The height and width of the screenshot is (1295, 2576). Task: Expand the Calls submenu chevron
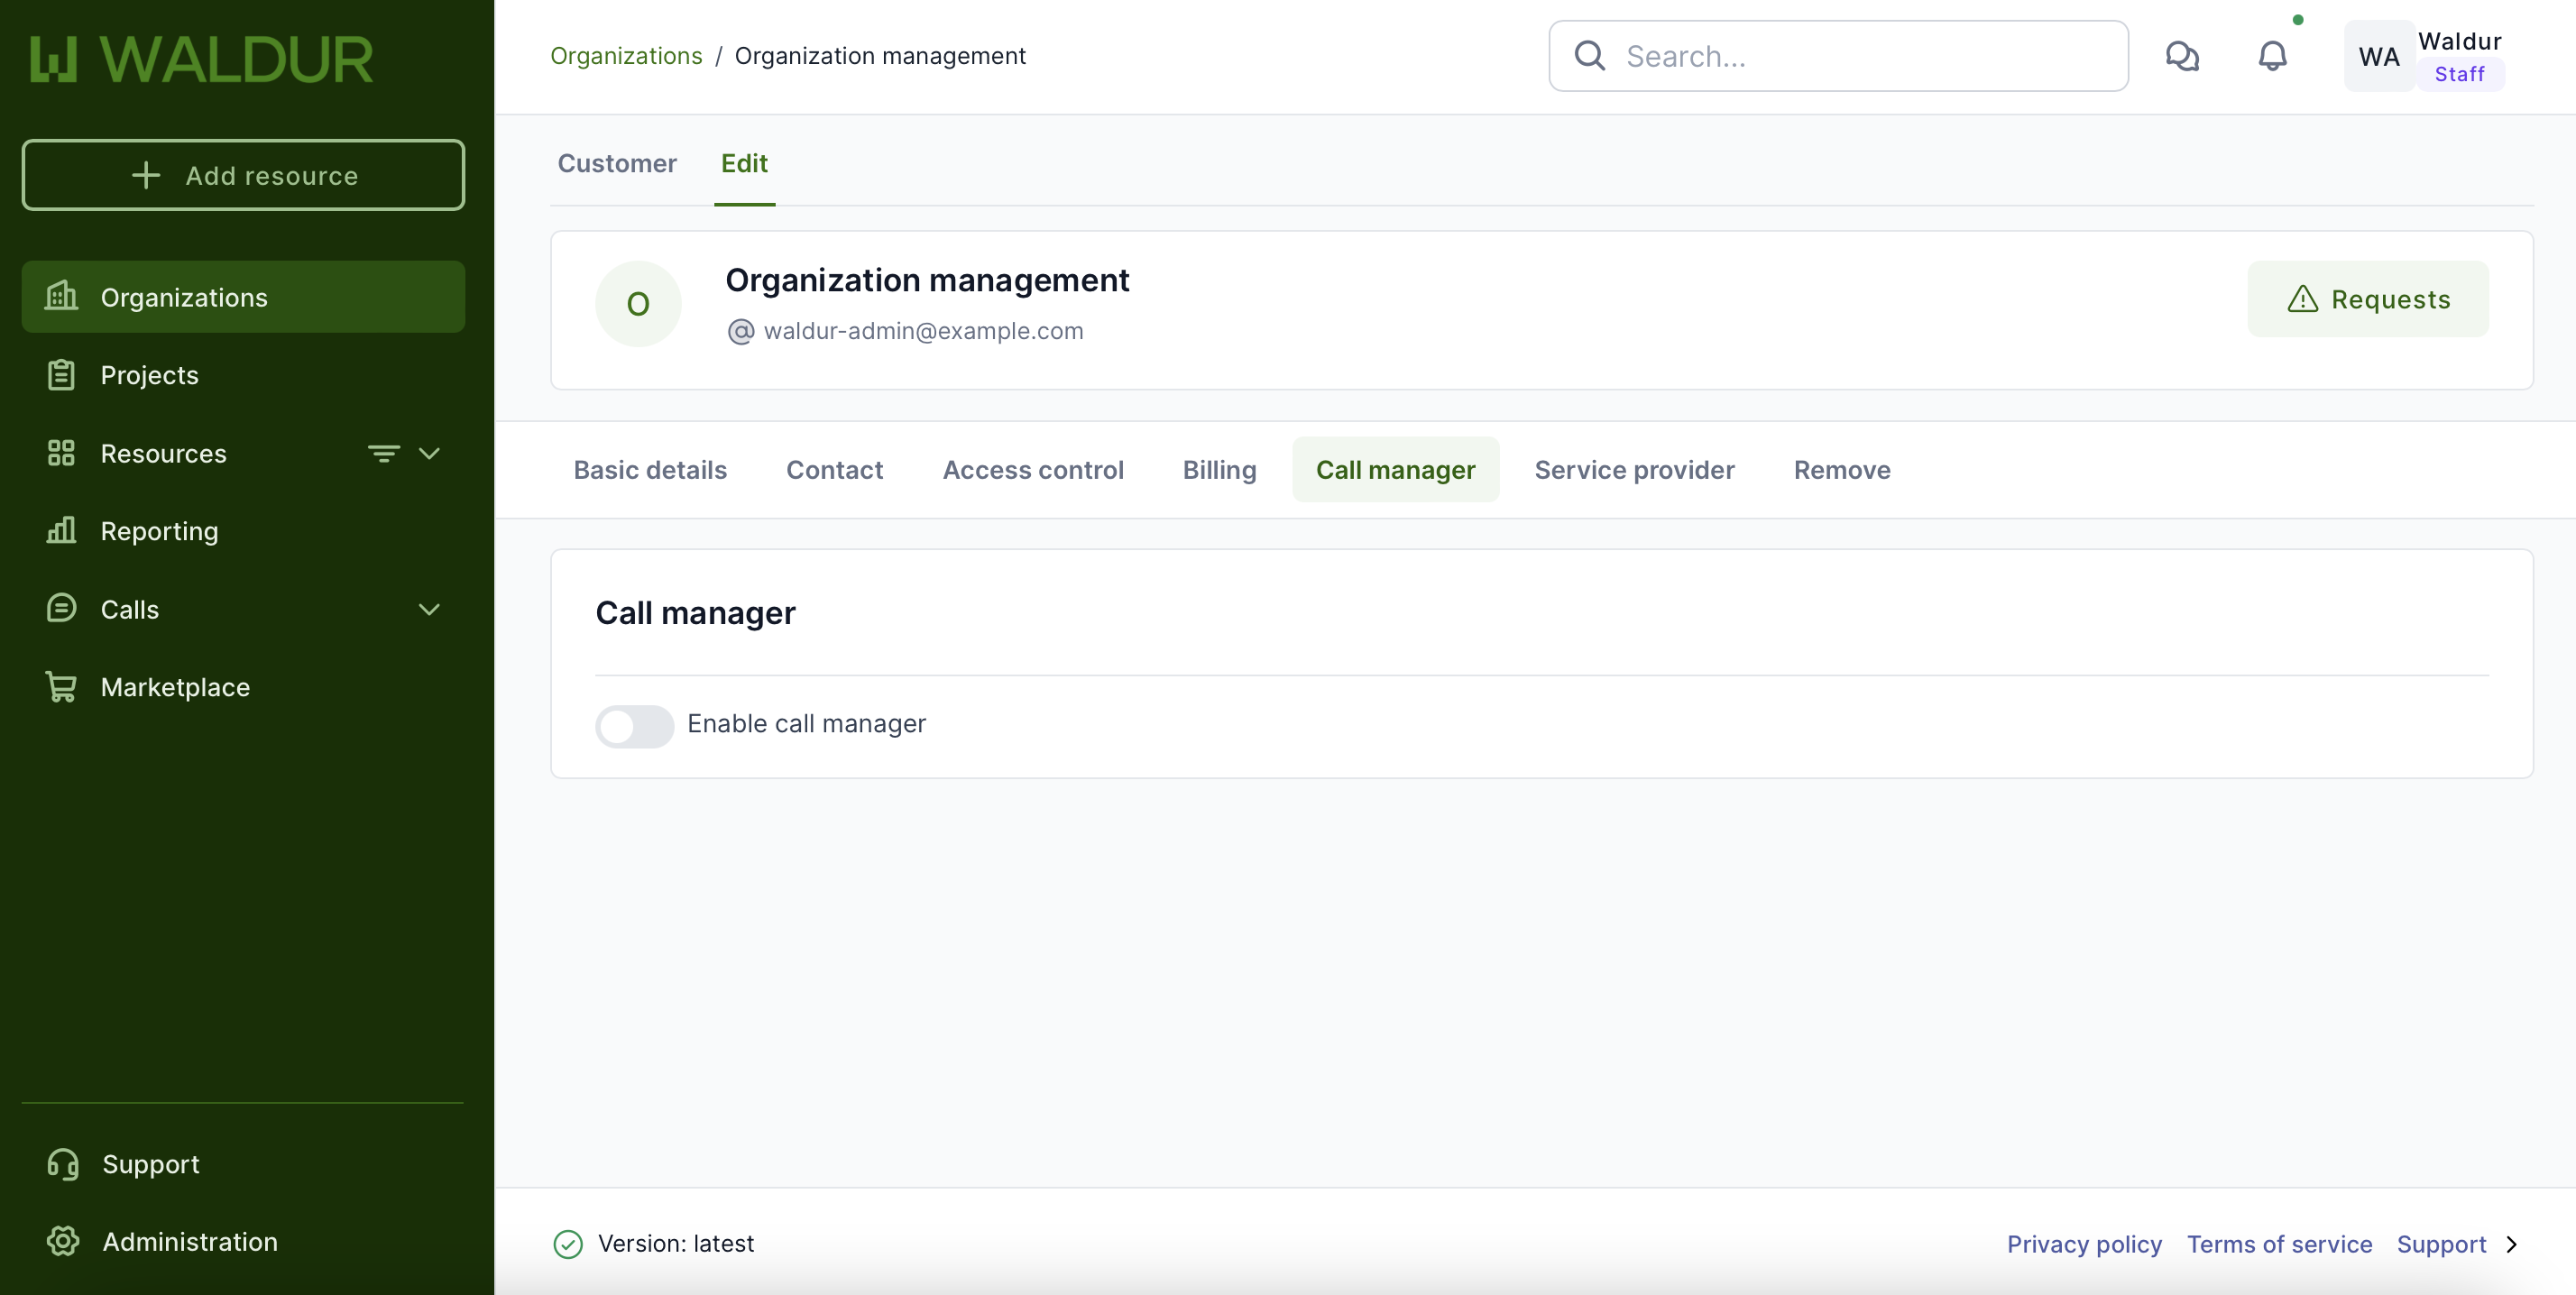(x=429, y=609)
